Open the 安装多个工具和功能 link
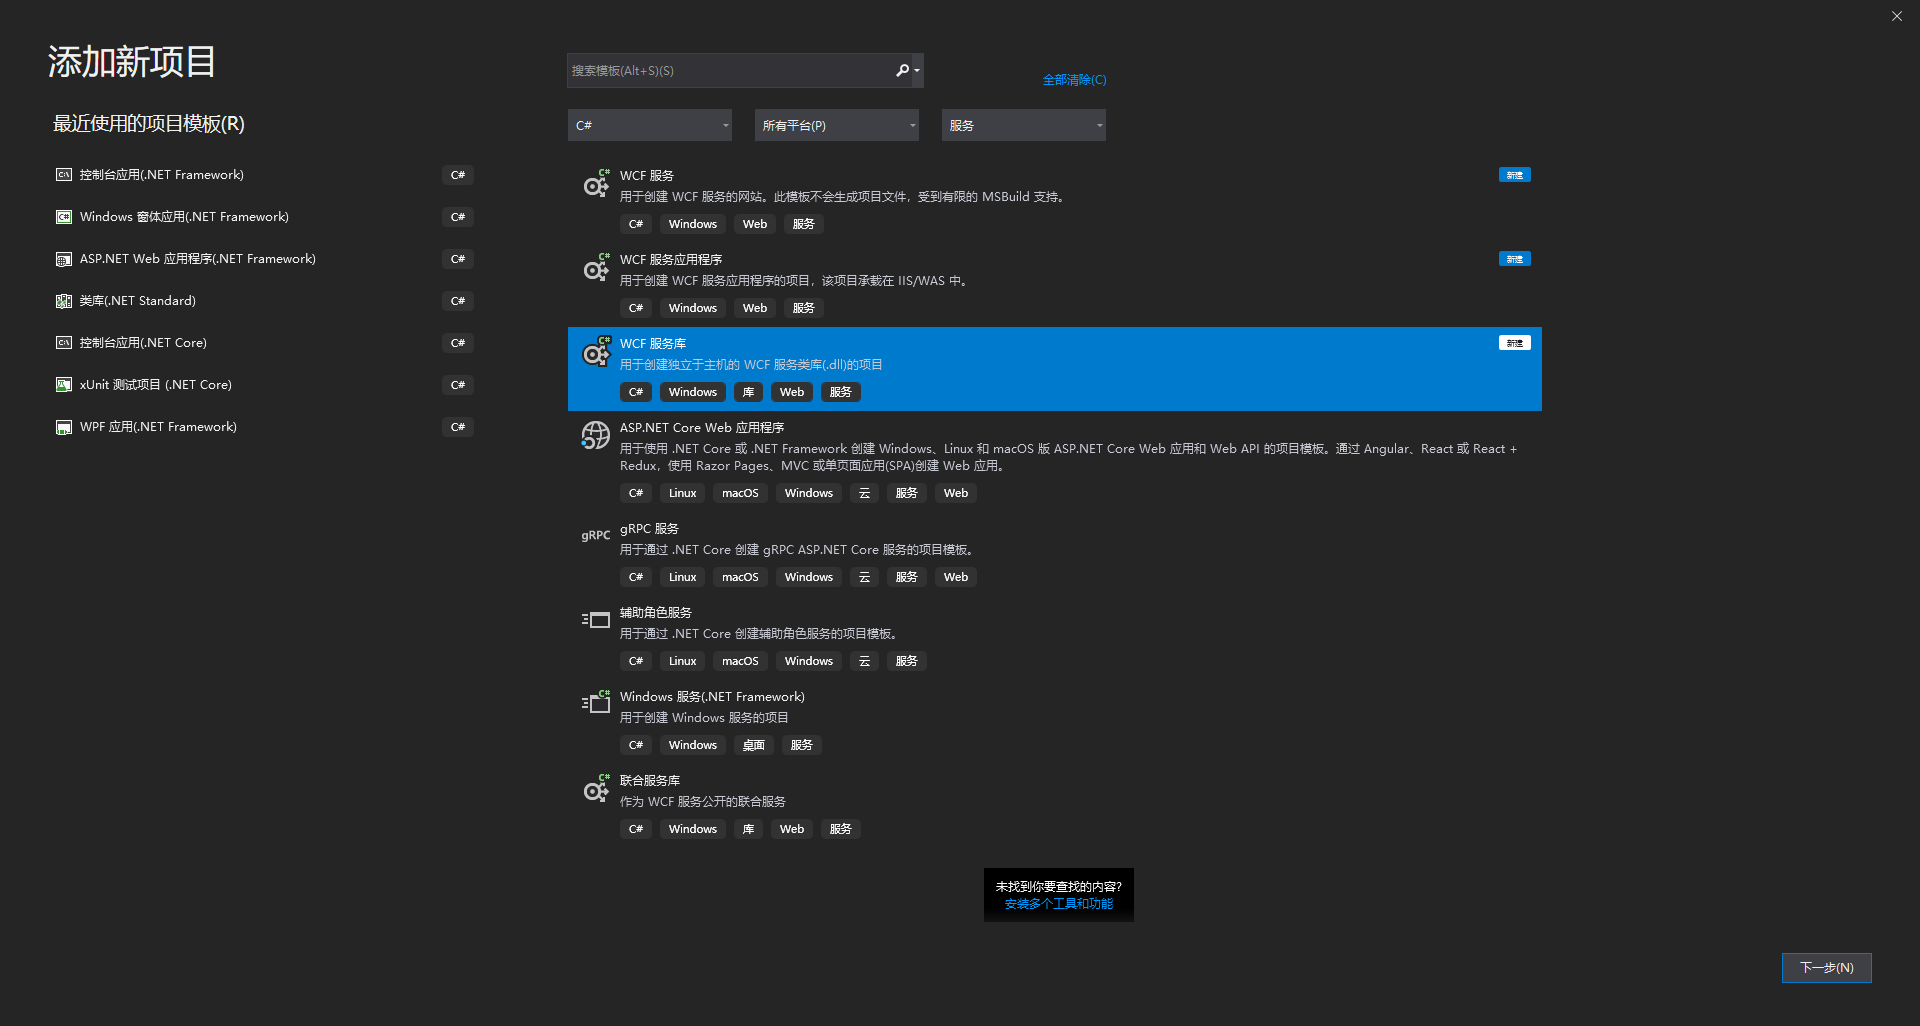Image resolution: width=1920 pixels, height=1026 pixels. [x=1058, y=904]
